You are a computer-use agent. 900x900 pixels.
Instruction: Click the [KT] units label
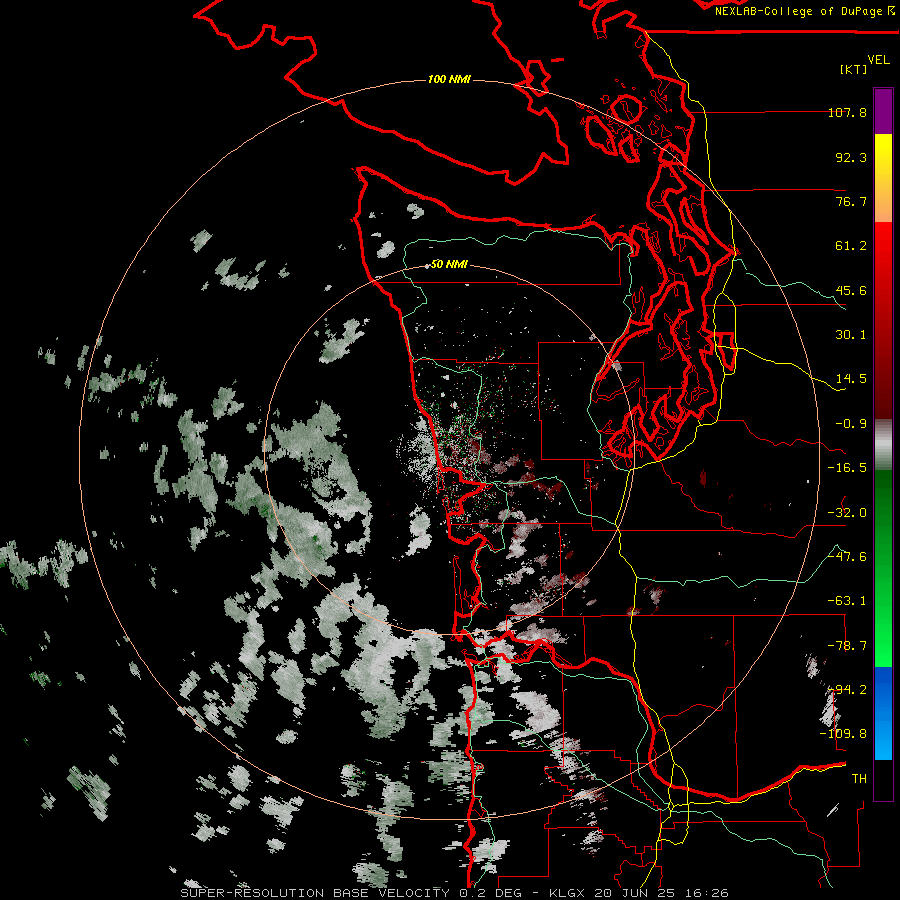(x=854, y=69)
